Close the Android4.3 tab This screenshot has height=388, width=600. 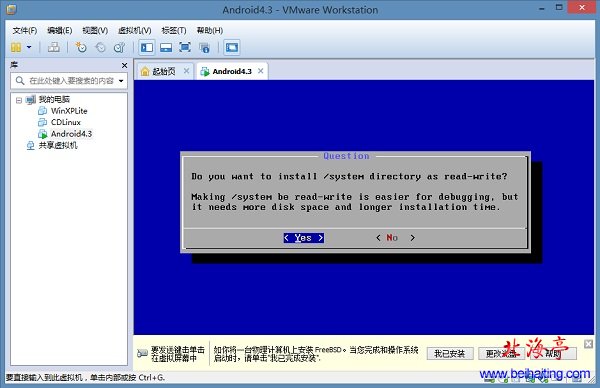click(261, 71)
